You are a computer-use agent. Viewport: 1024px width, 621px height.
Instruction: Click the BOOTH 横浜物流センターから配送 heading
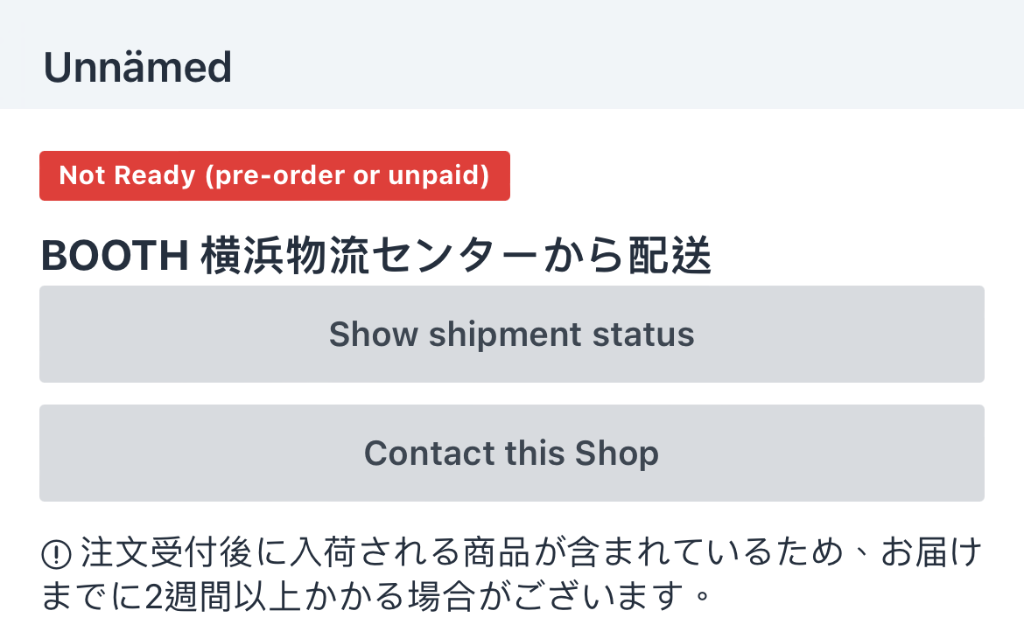tap(376, 255)
